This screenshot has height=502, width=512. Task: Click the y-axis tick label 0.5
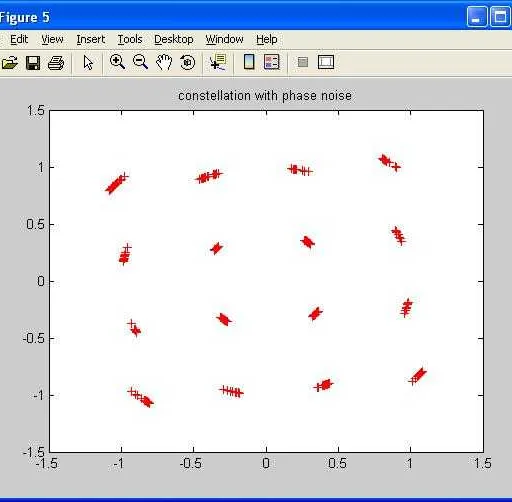click(35, 224)
